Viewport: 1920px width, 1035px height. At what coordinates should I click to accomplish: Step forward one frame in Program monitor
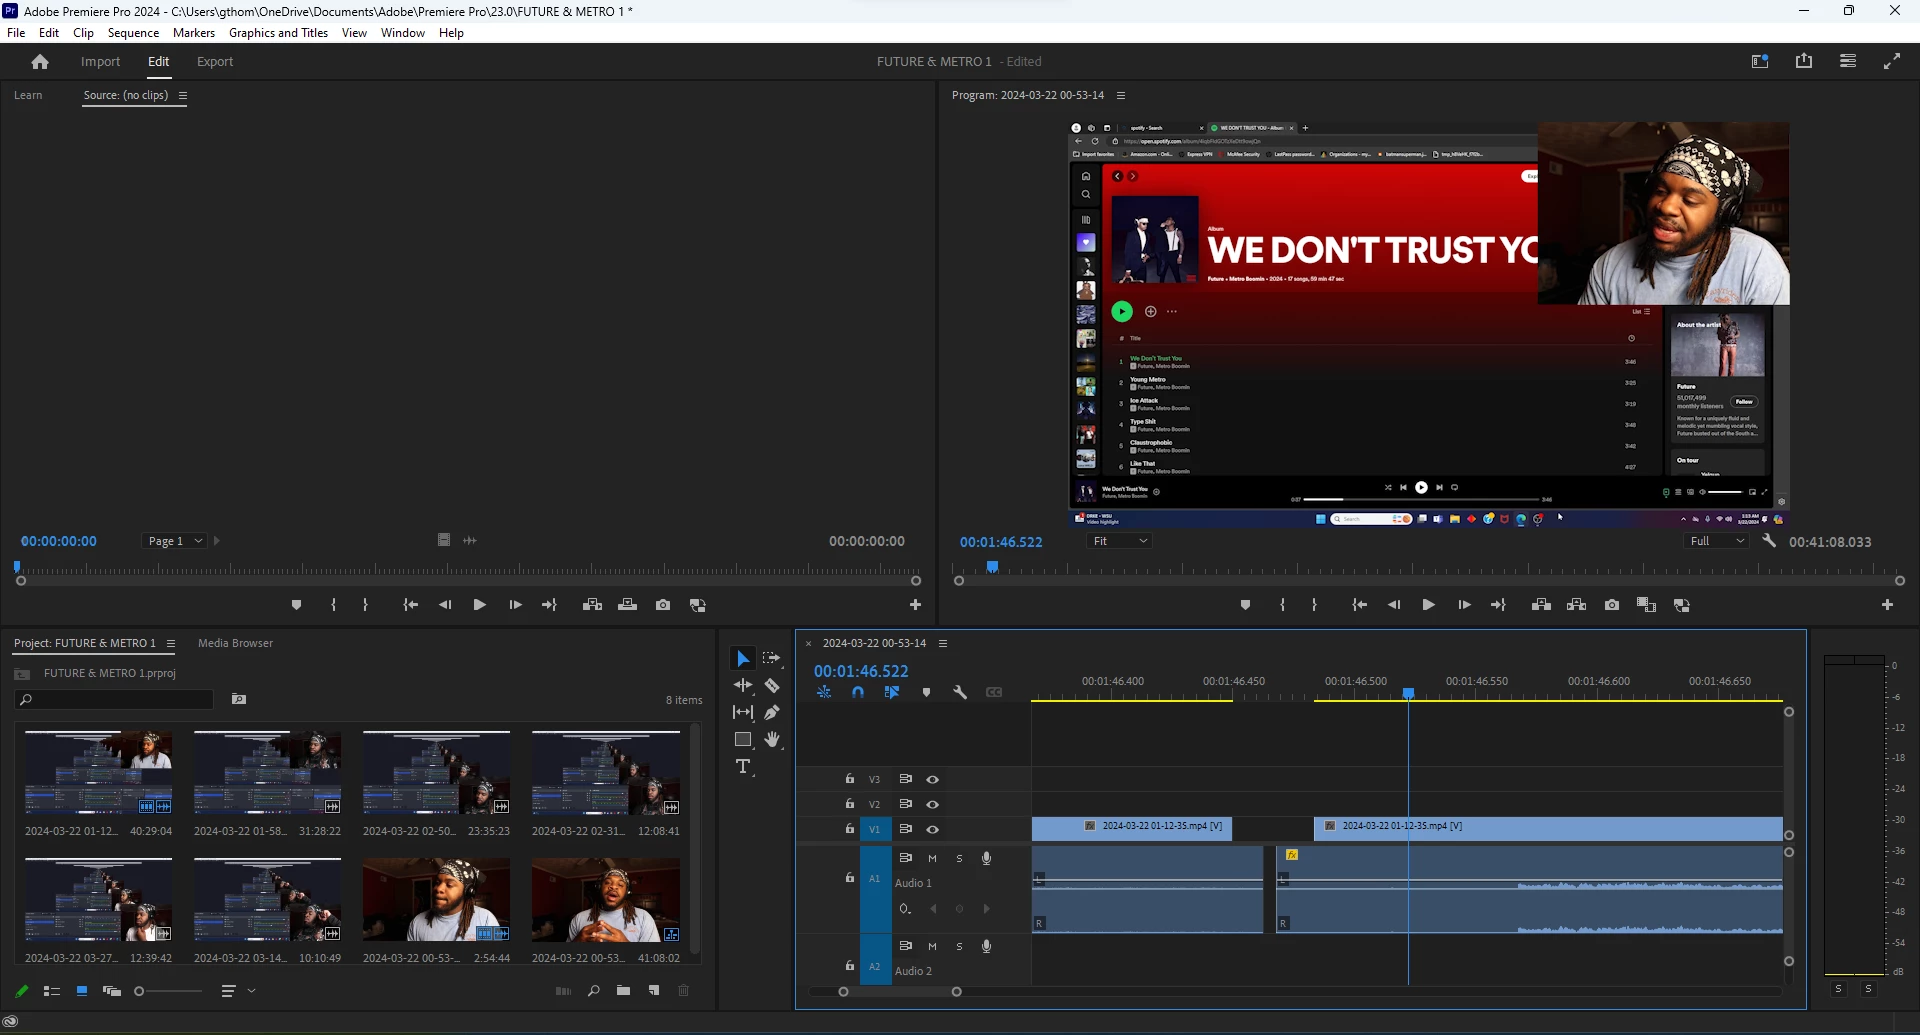click(1464, 605)
